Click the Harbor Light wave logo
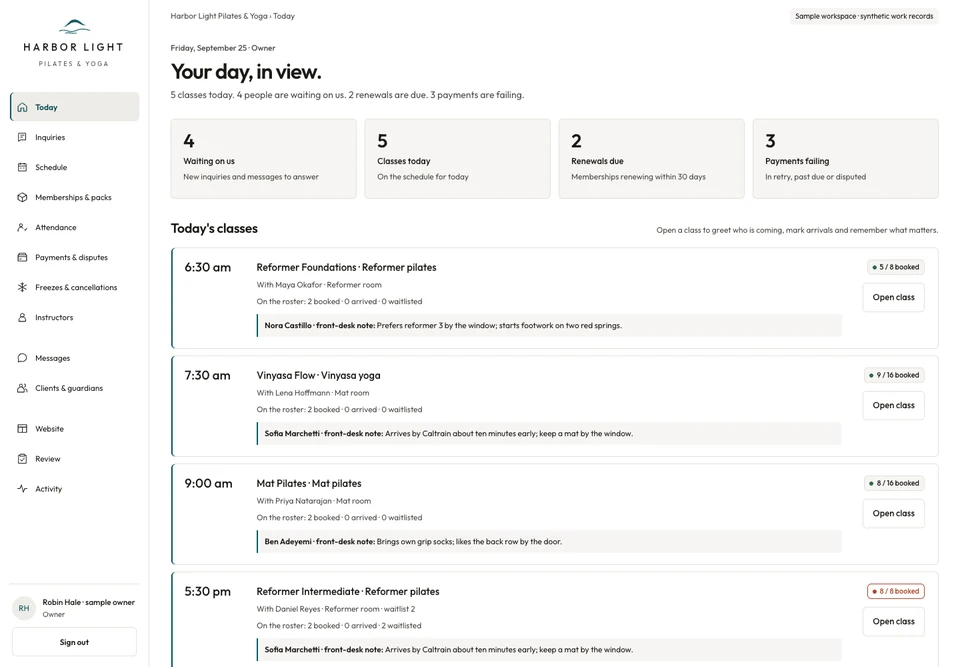The image size is (960, 667). coord(74,26)
